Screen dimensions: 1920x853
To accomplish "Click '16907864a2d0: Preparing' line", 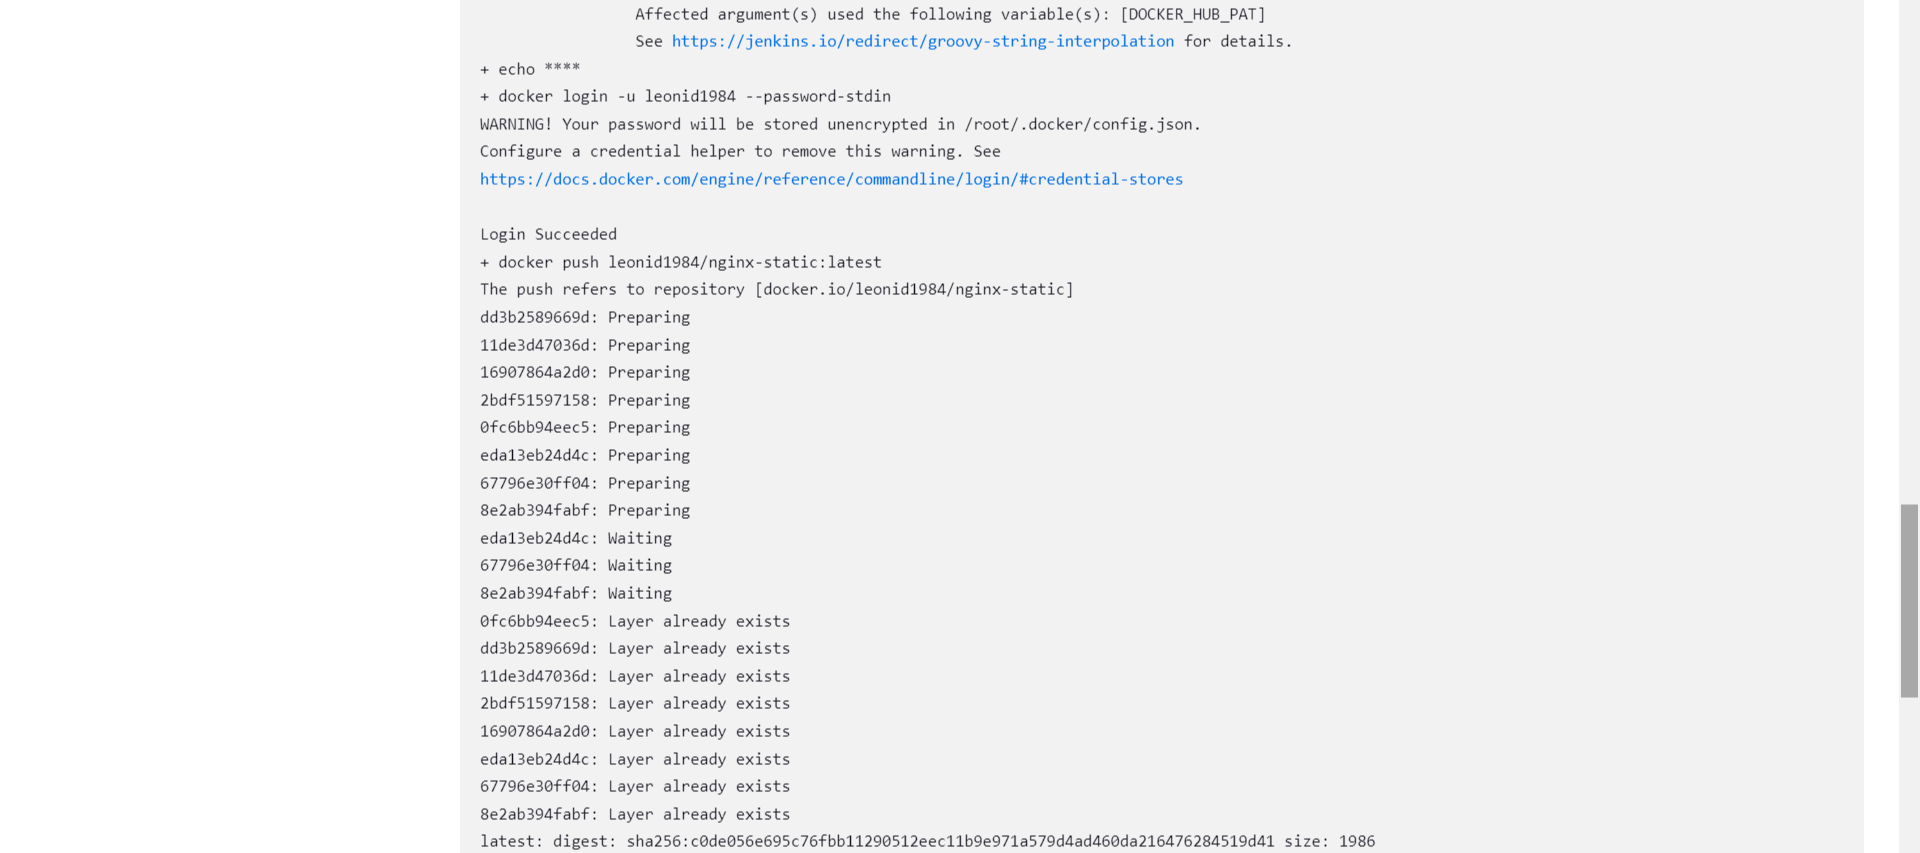I will point(585,372).
